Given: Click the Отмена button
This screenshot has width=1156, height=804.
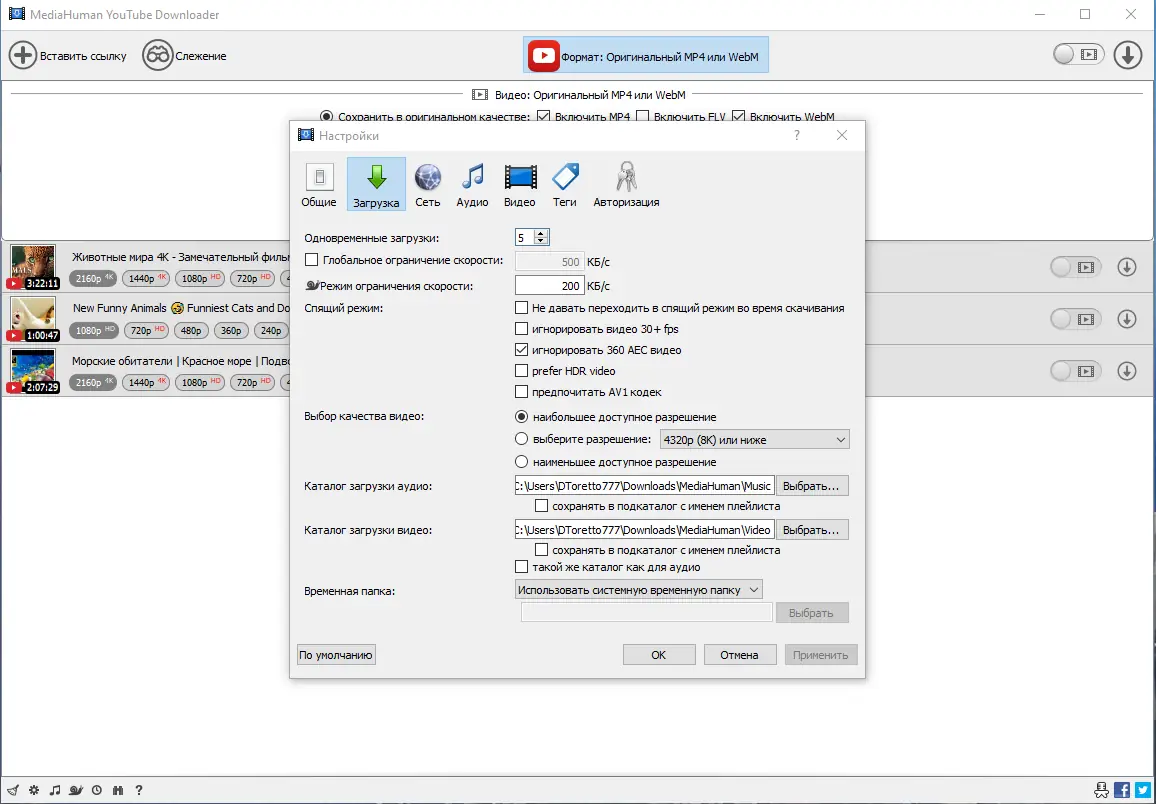Looking at the screenshot, I should 739,654.
